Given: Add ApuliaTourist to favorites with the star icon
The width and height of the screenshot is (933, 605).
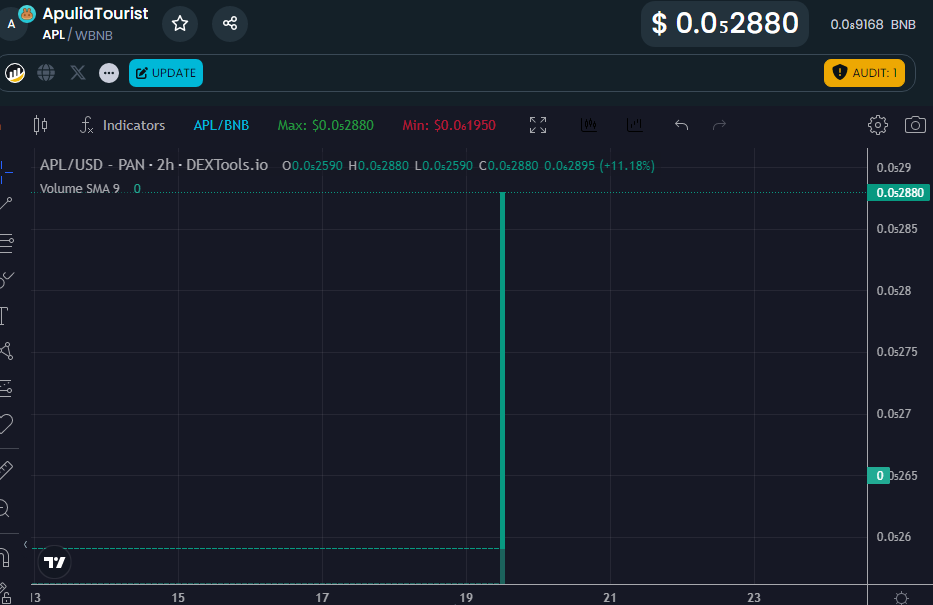Looking at the screenshot, I should [180, 24].
